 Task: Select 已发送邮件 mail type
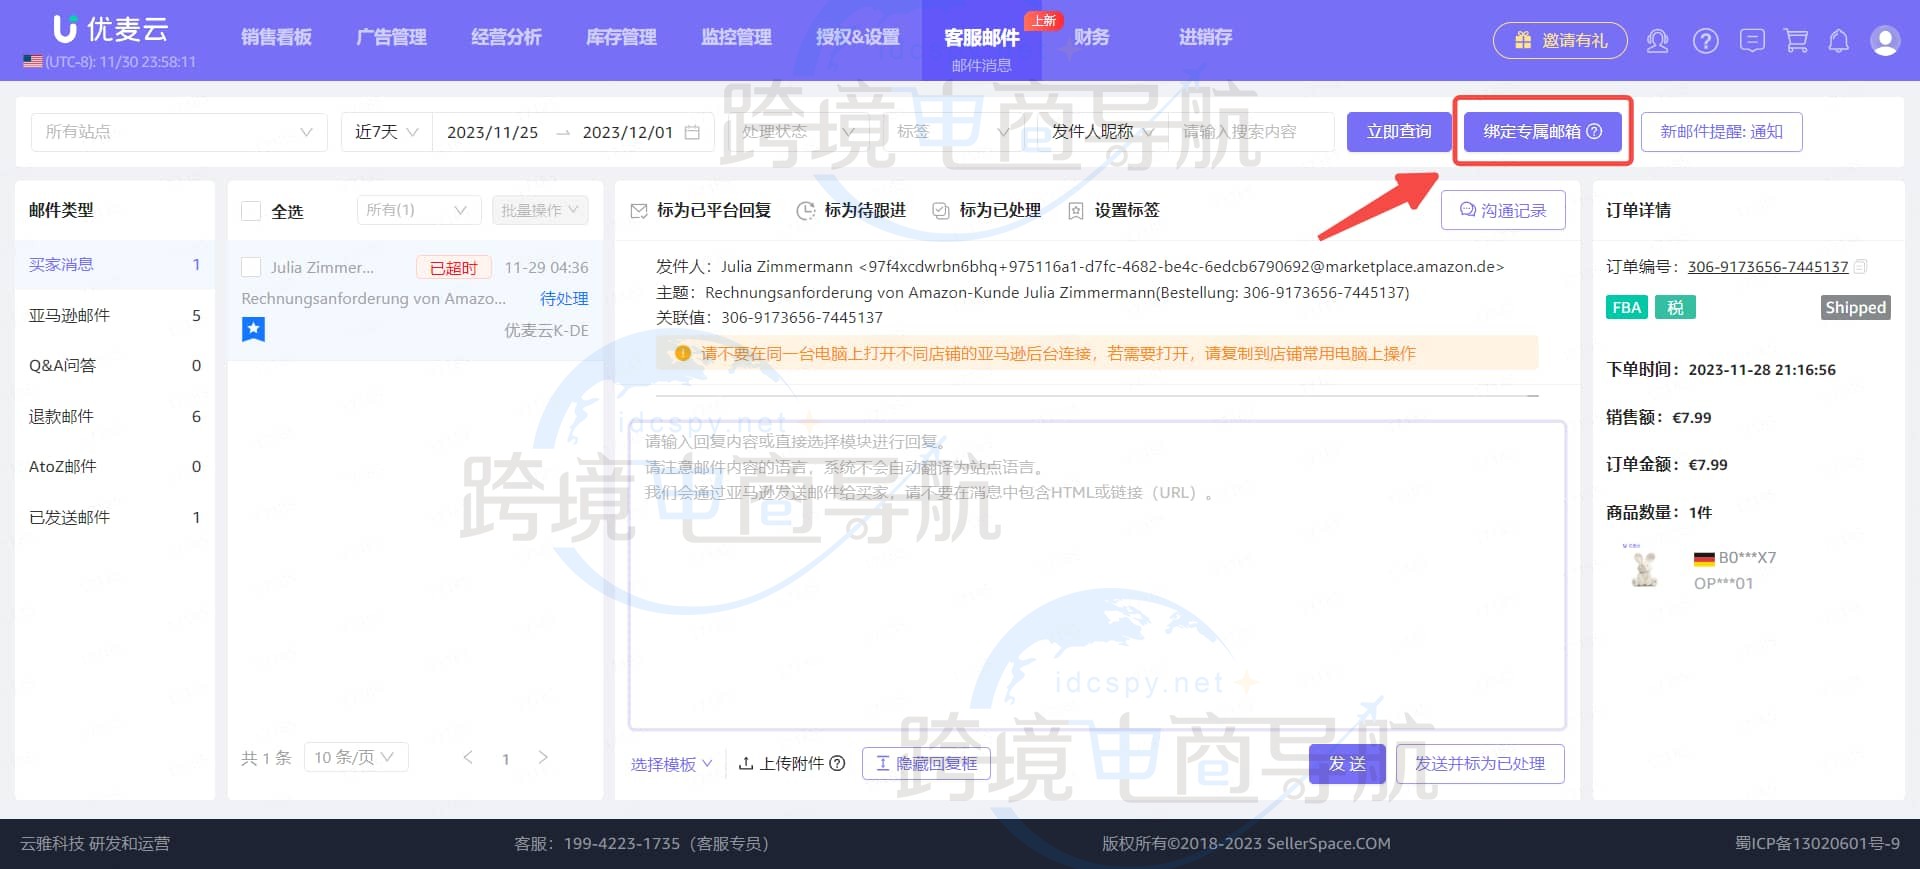(x=115, y=517)
